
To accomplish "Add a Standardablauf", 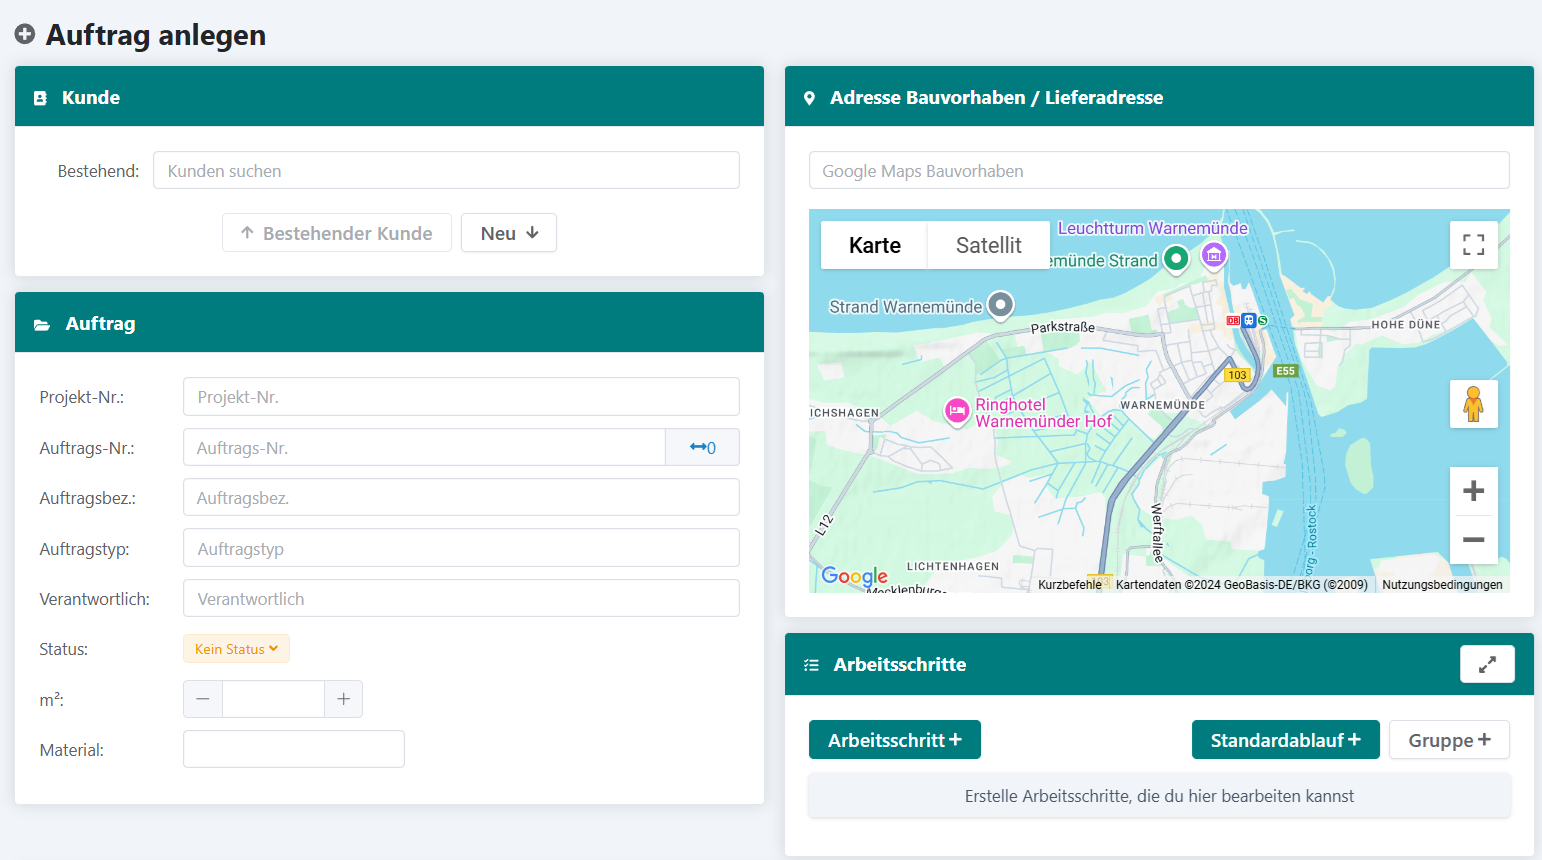I will tap(1285, 740).
